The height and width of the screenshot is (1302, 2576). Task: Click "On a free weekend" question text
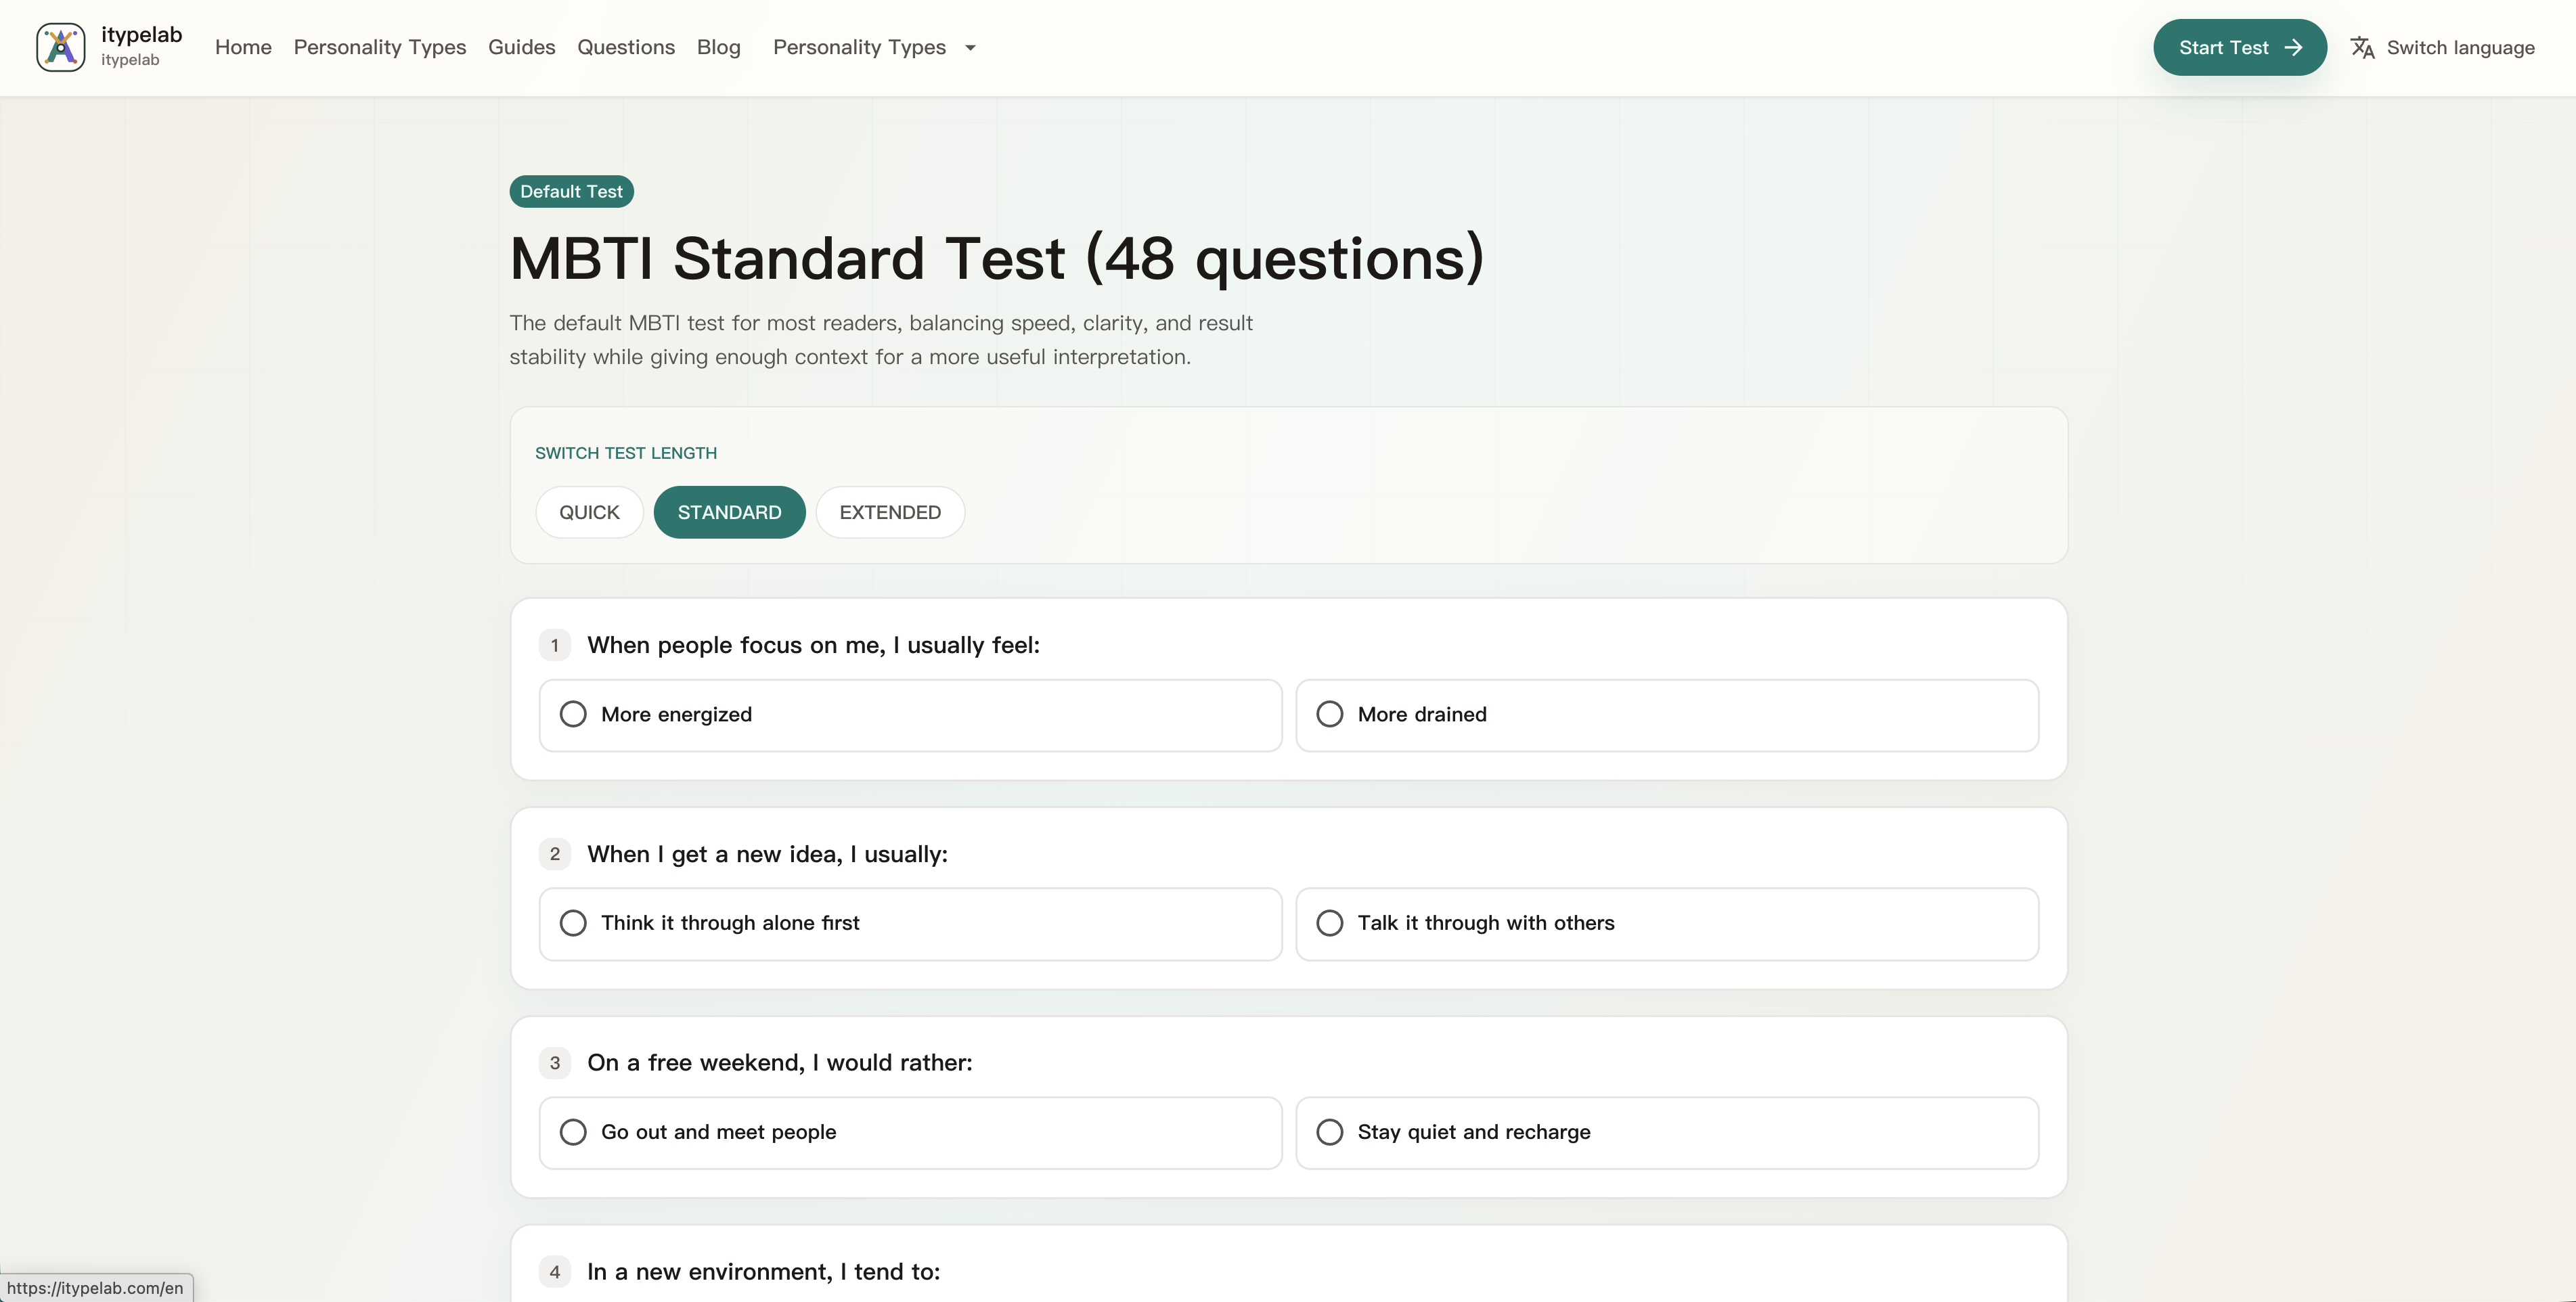click(x=780, y=1063)
